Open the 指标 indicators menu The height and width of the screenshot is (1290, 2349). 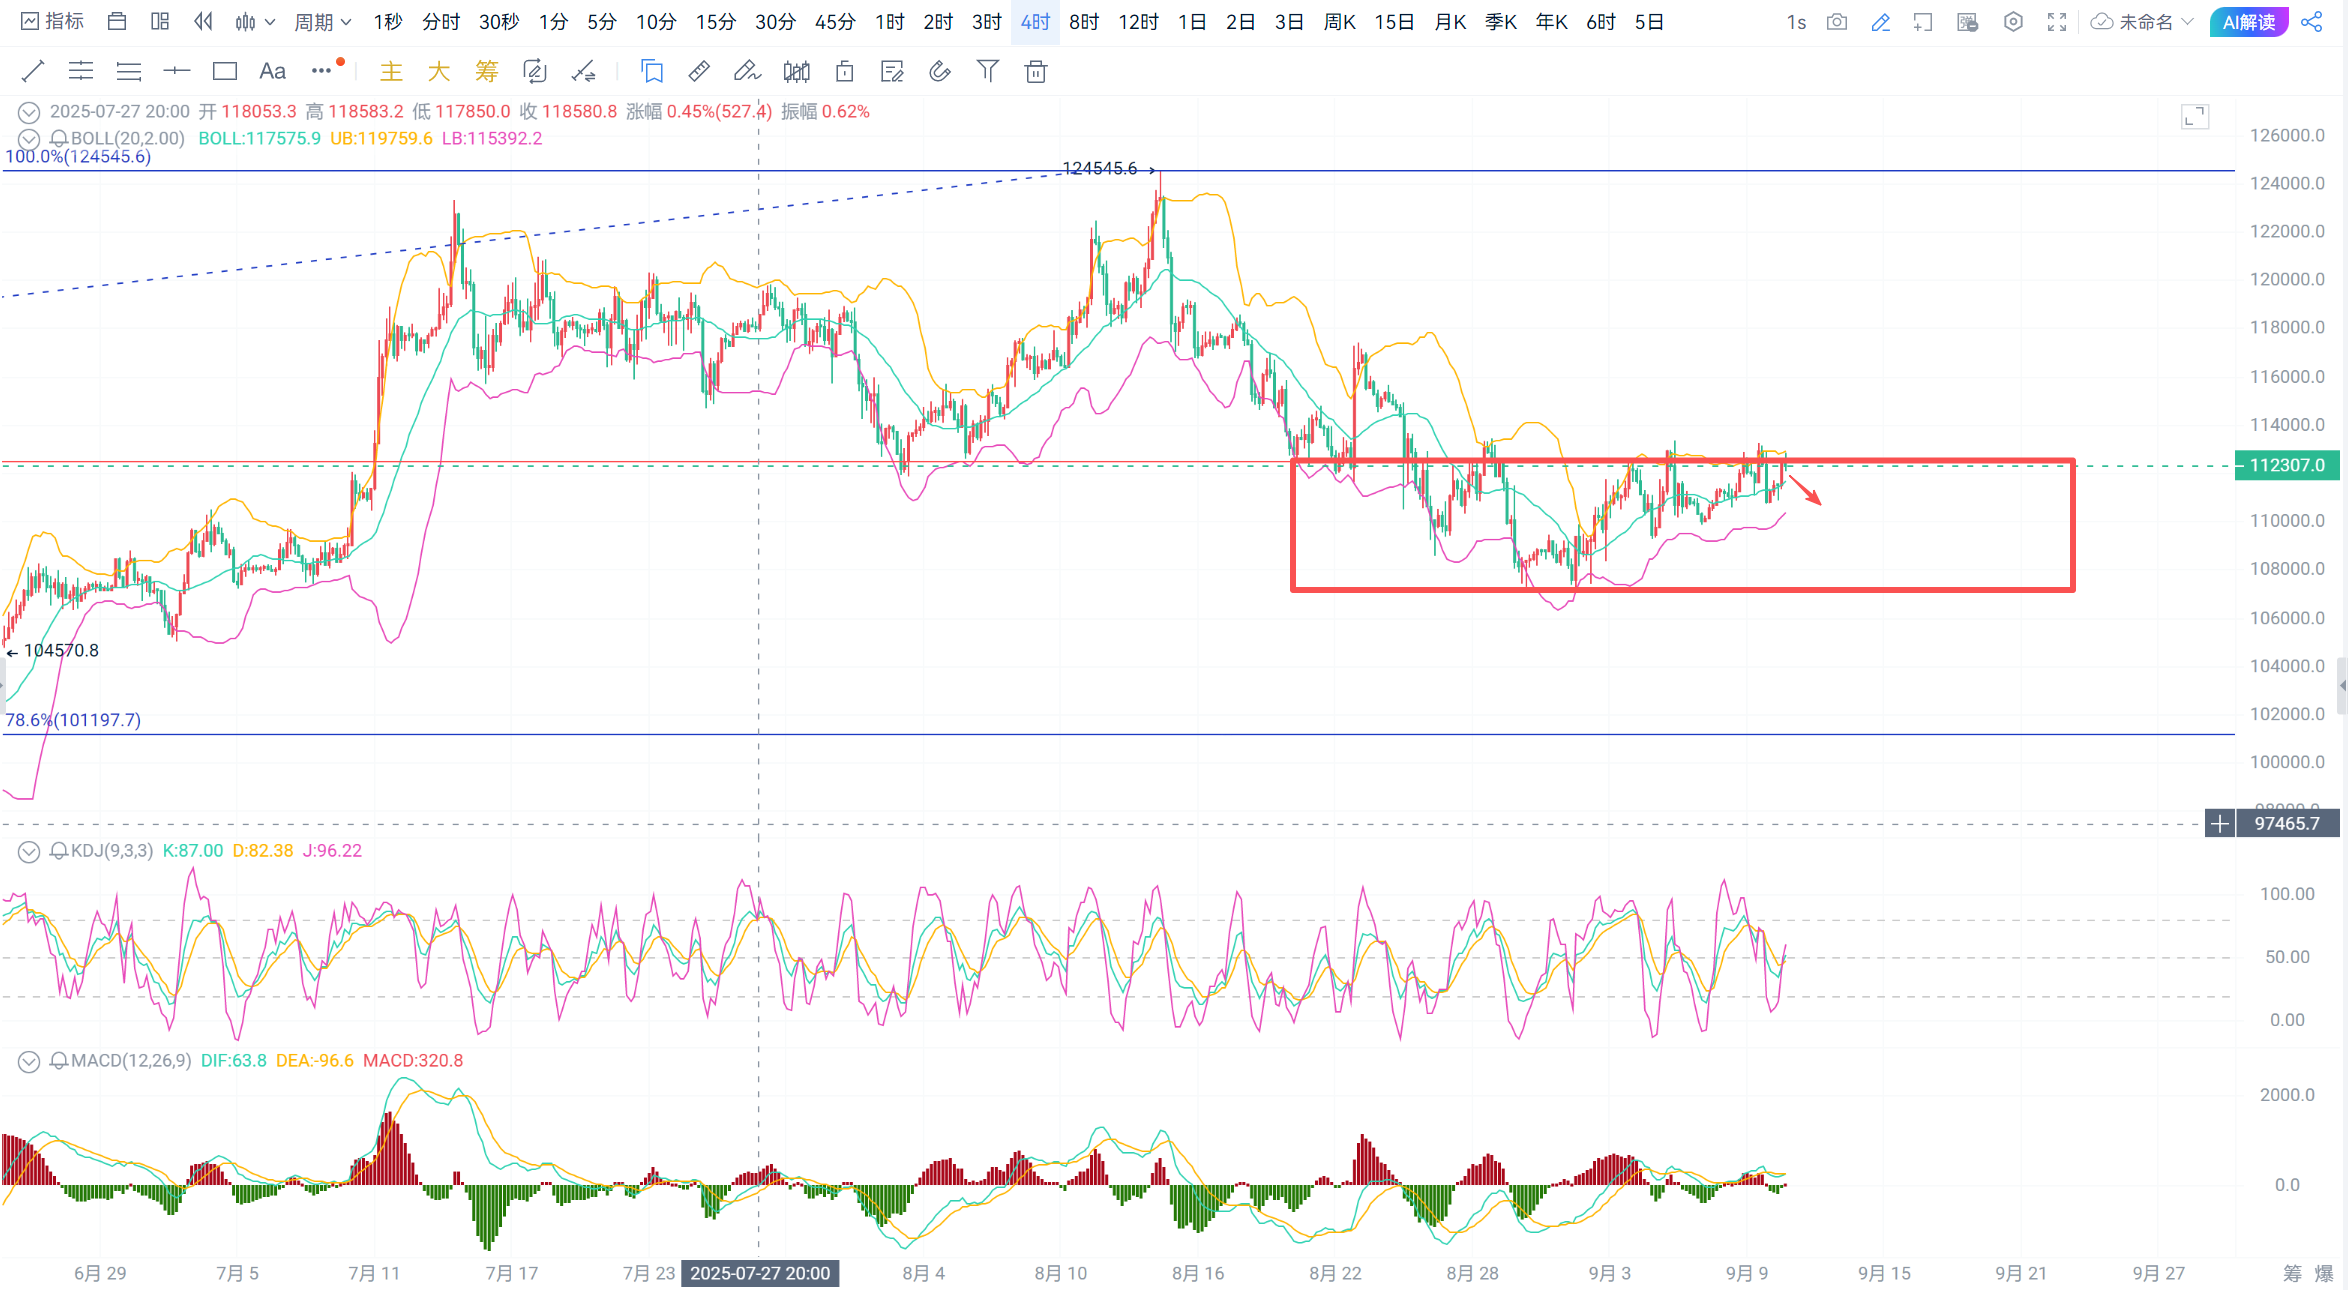53,22
